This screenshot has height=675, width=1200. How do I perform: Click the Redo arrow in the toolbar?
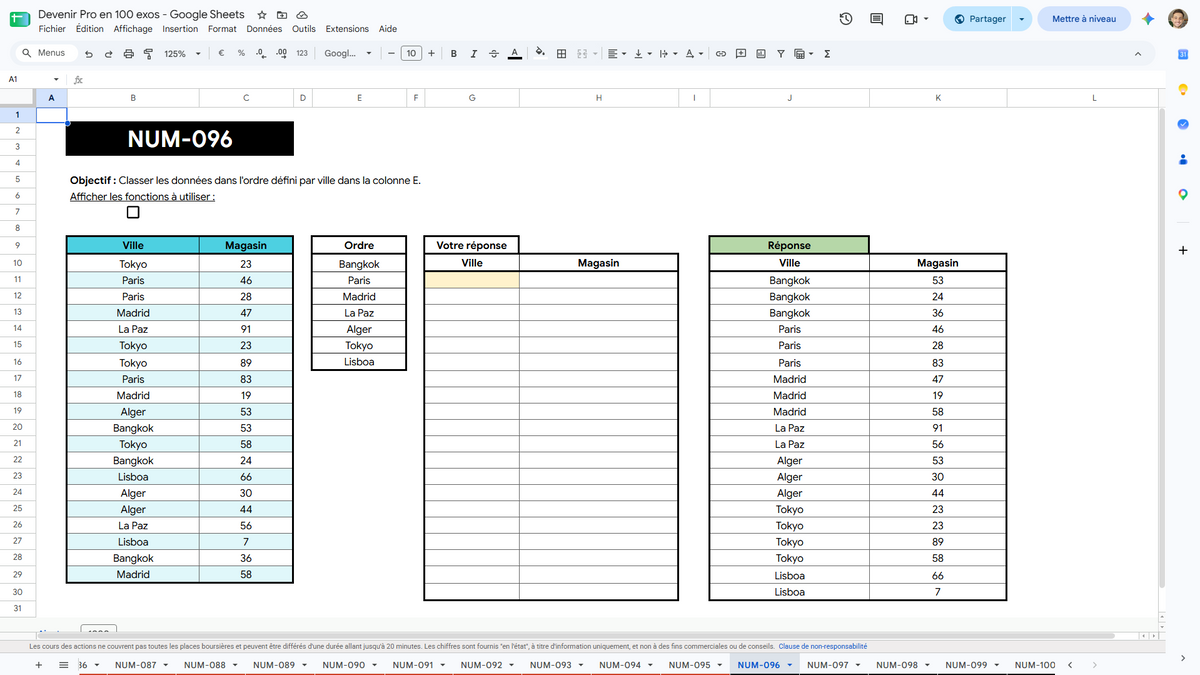coord(108,54)
